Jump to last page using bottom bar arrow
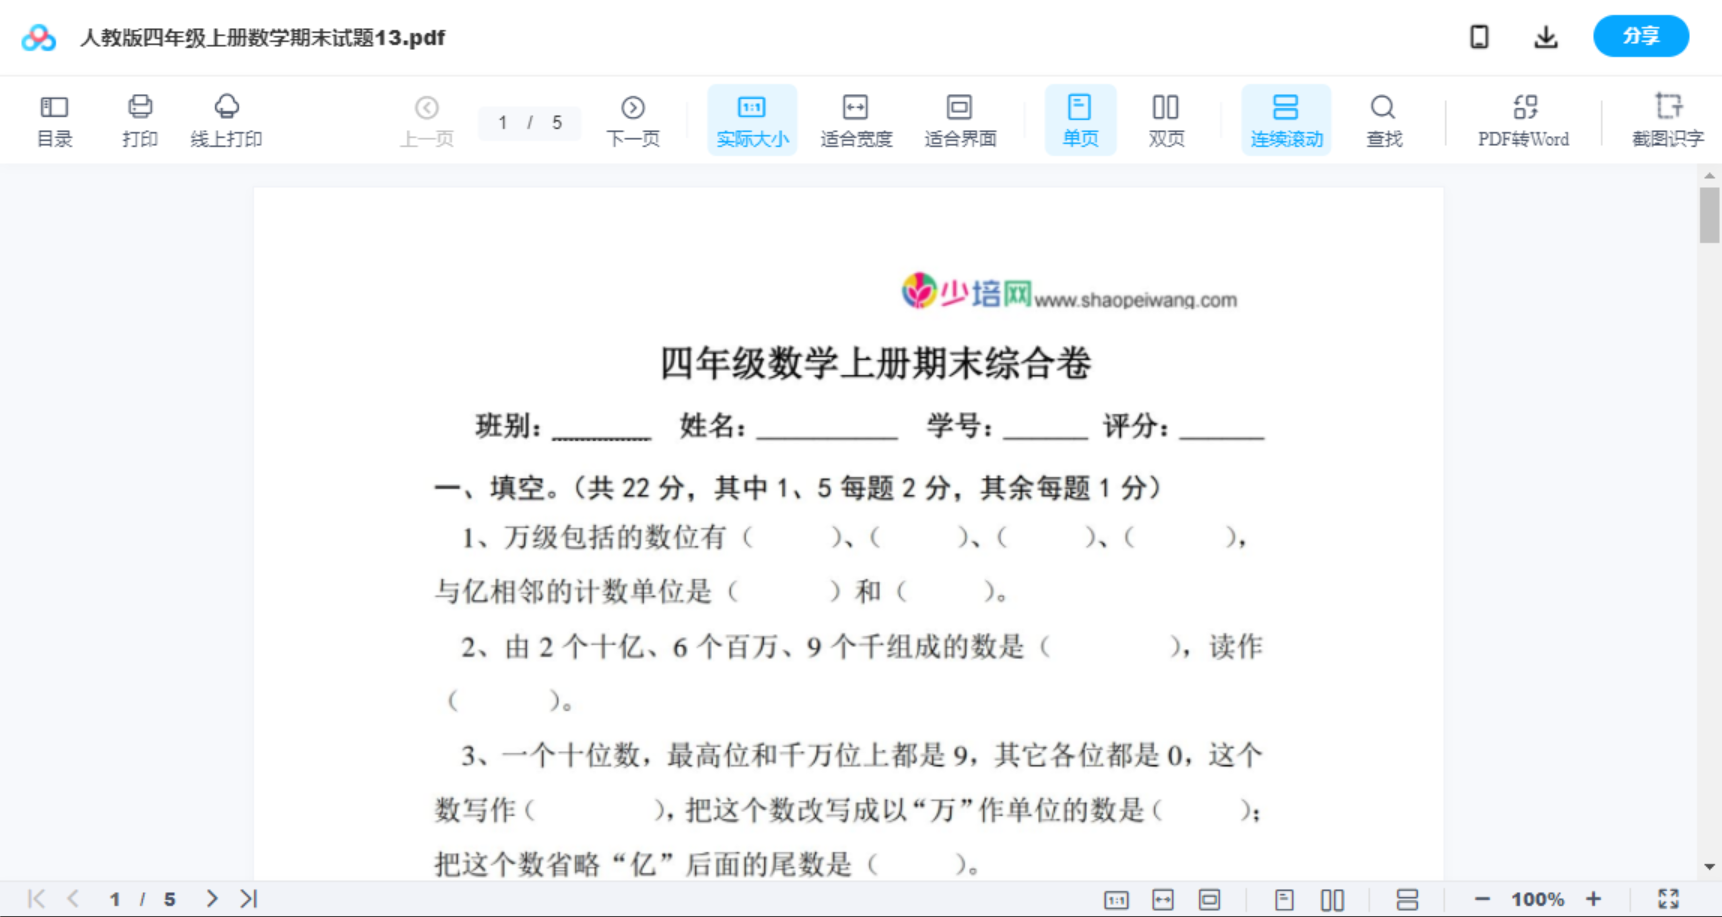 click(x=247, y=898)
